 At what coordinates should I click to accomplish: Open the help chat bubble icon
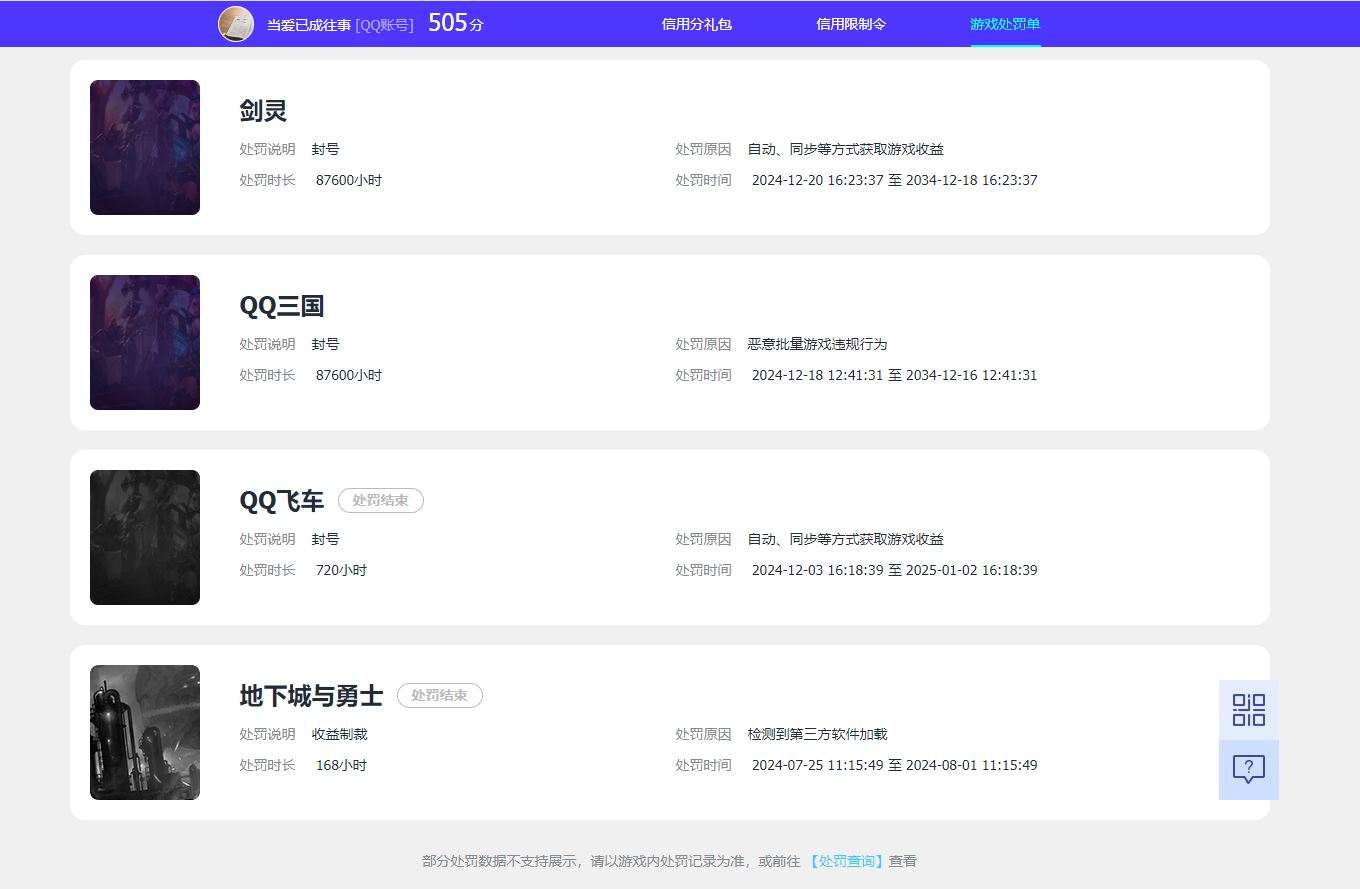point(1248,769)
